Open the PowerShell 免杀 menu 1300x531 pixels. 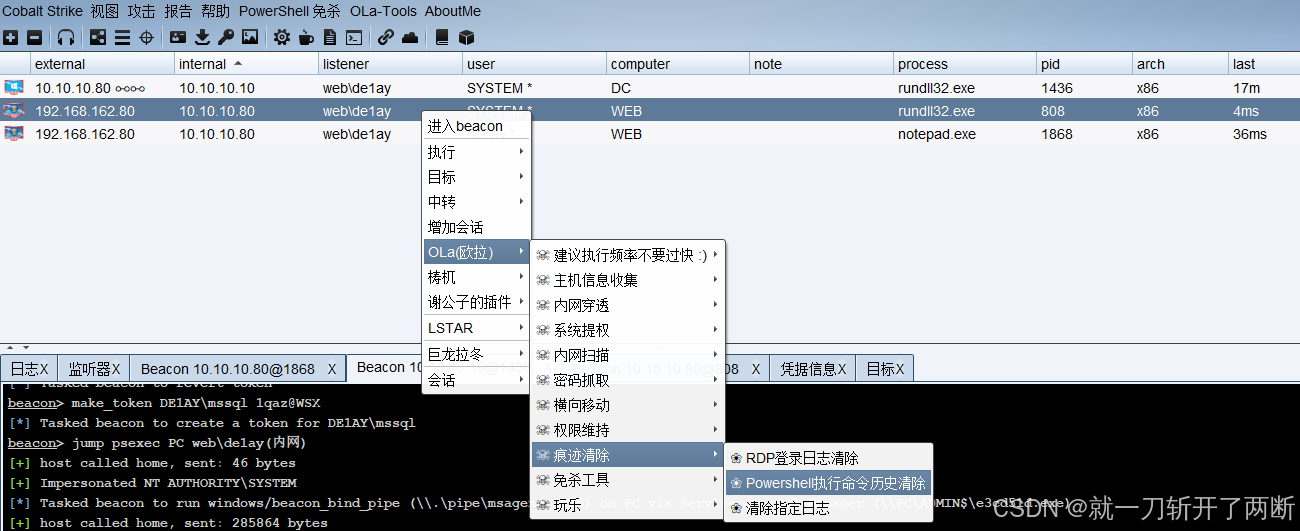(x=290, y=11)
